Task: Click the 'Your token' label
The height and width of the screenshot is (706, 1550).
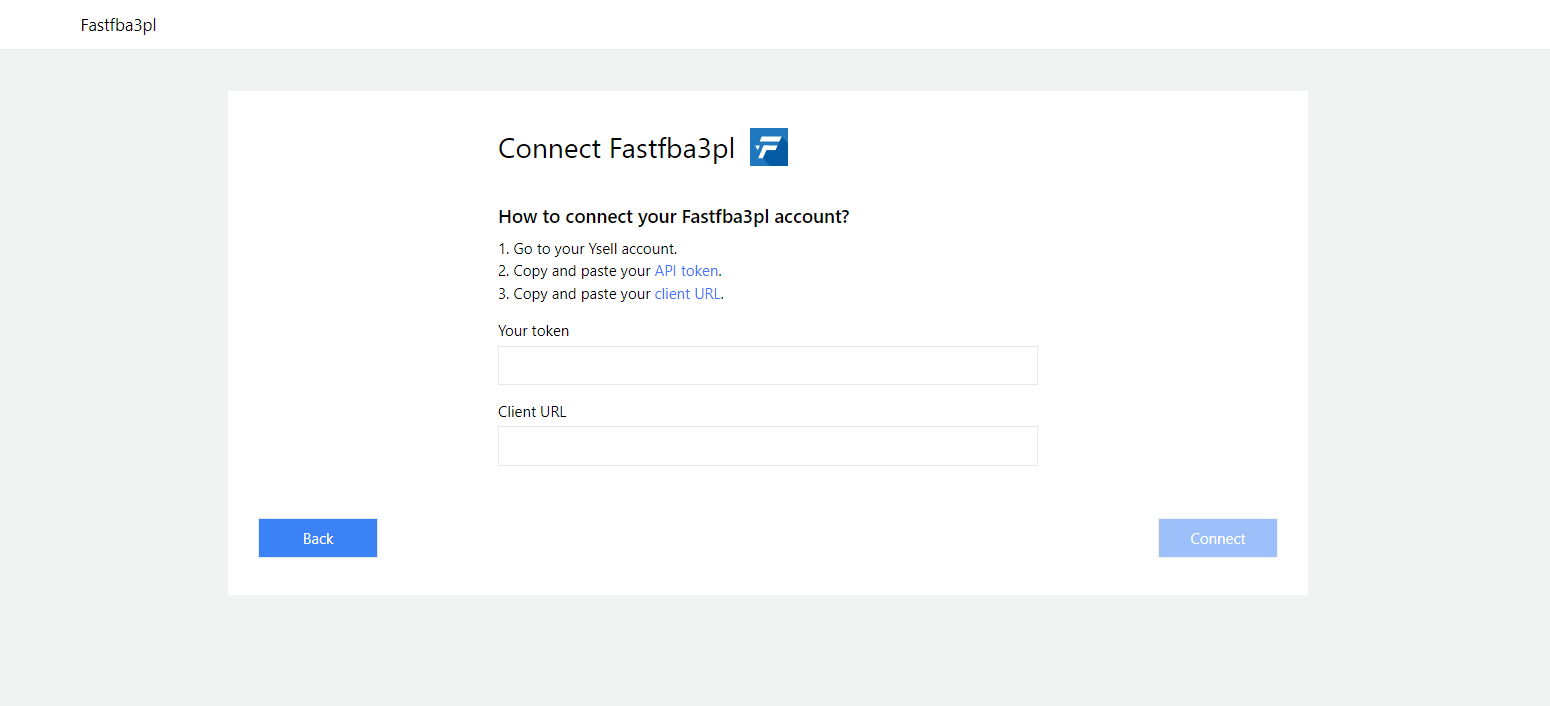Action: (x=533, y=331)
